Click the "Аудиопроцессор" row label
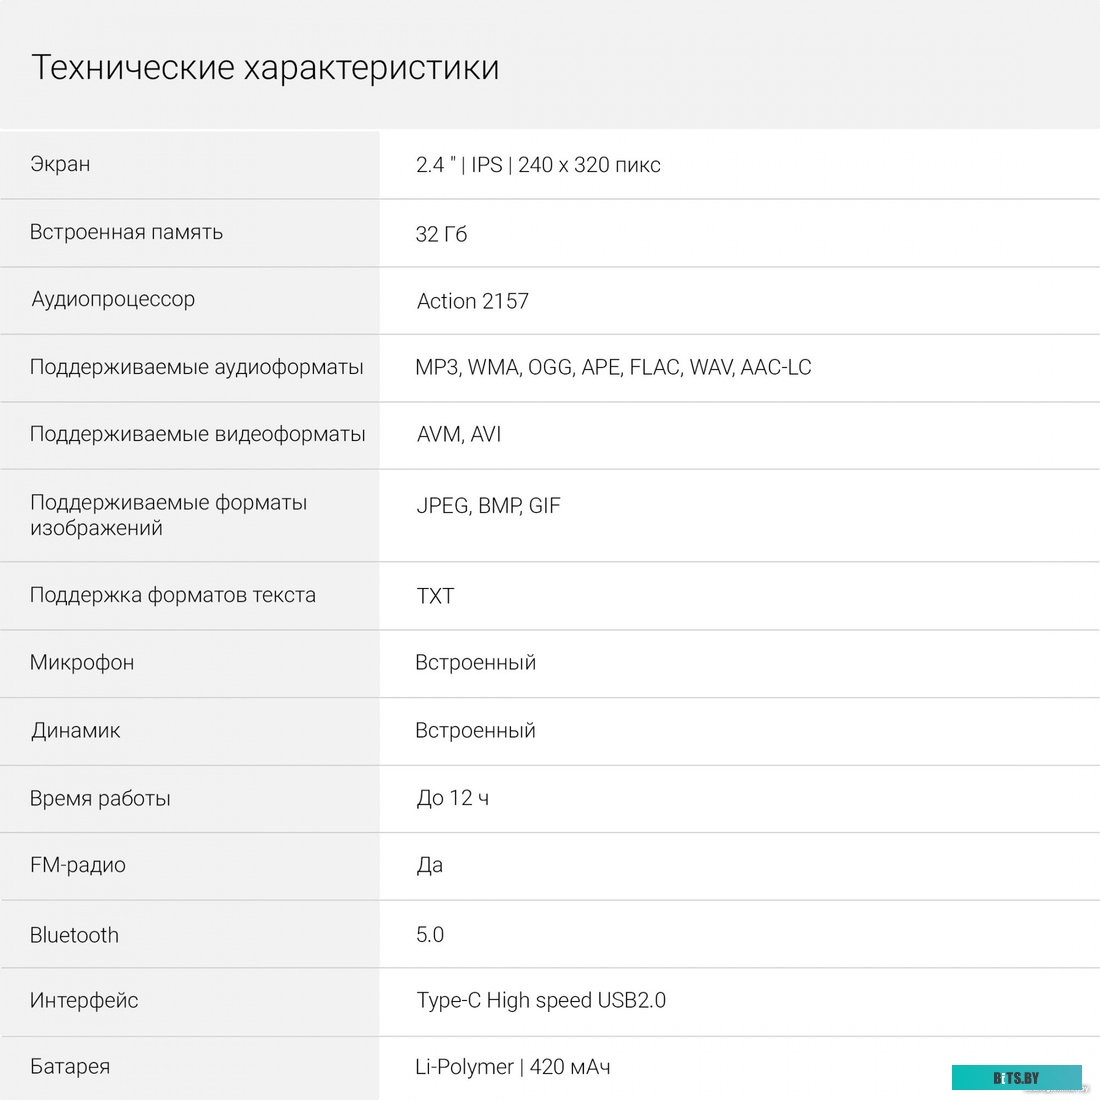 (113, 299)
